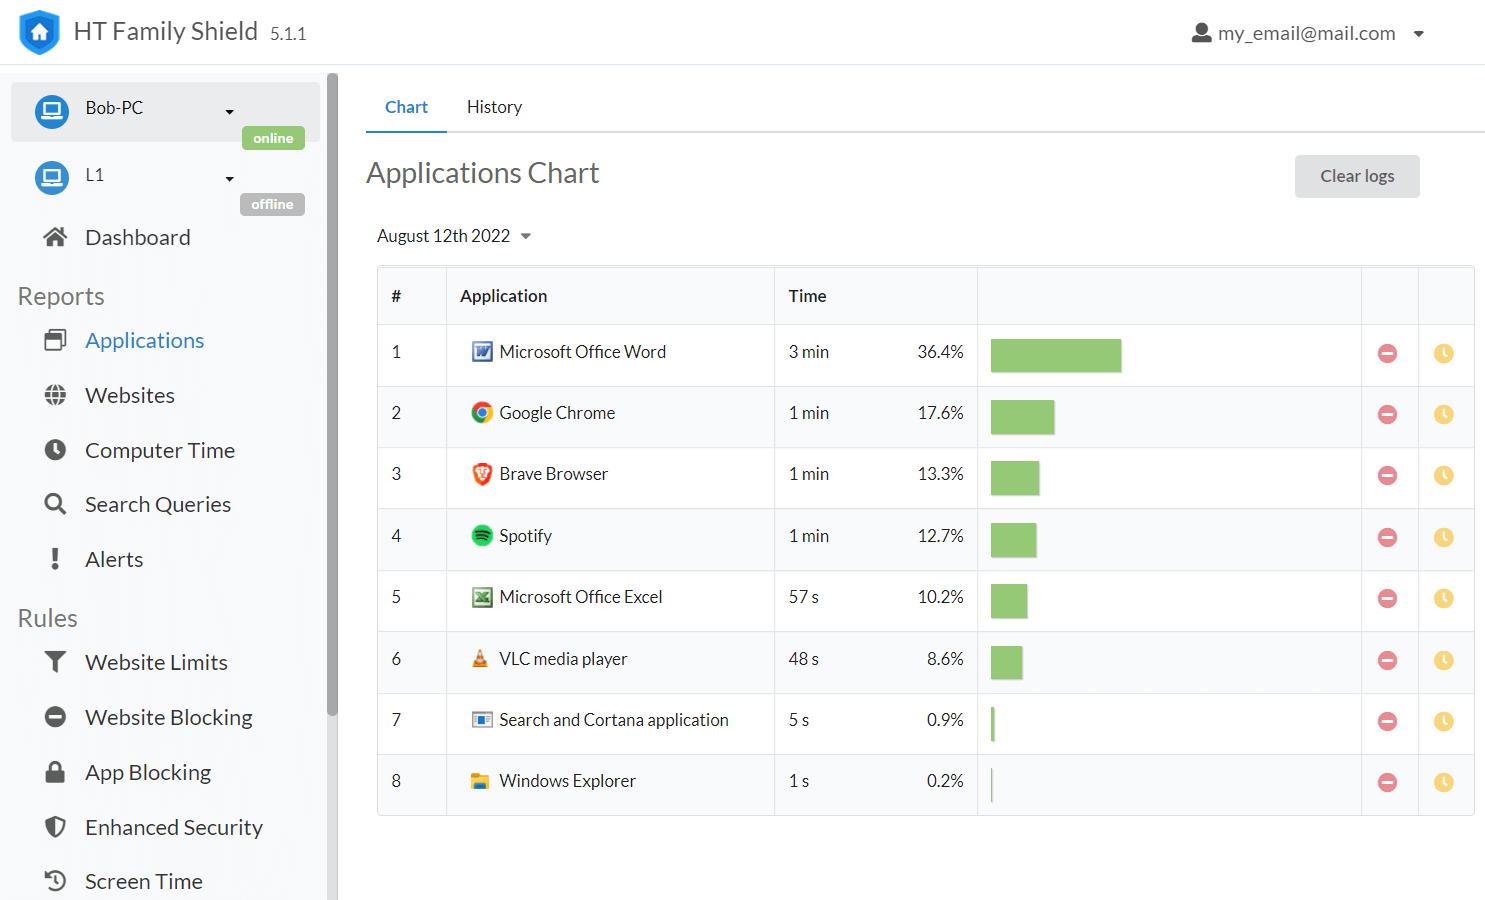Image resolution: width=1485 pixels, height=900 pixels.
Task: Click the offline status badge
Action: coord(272,204)
